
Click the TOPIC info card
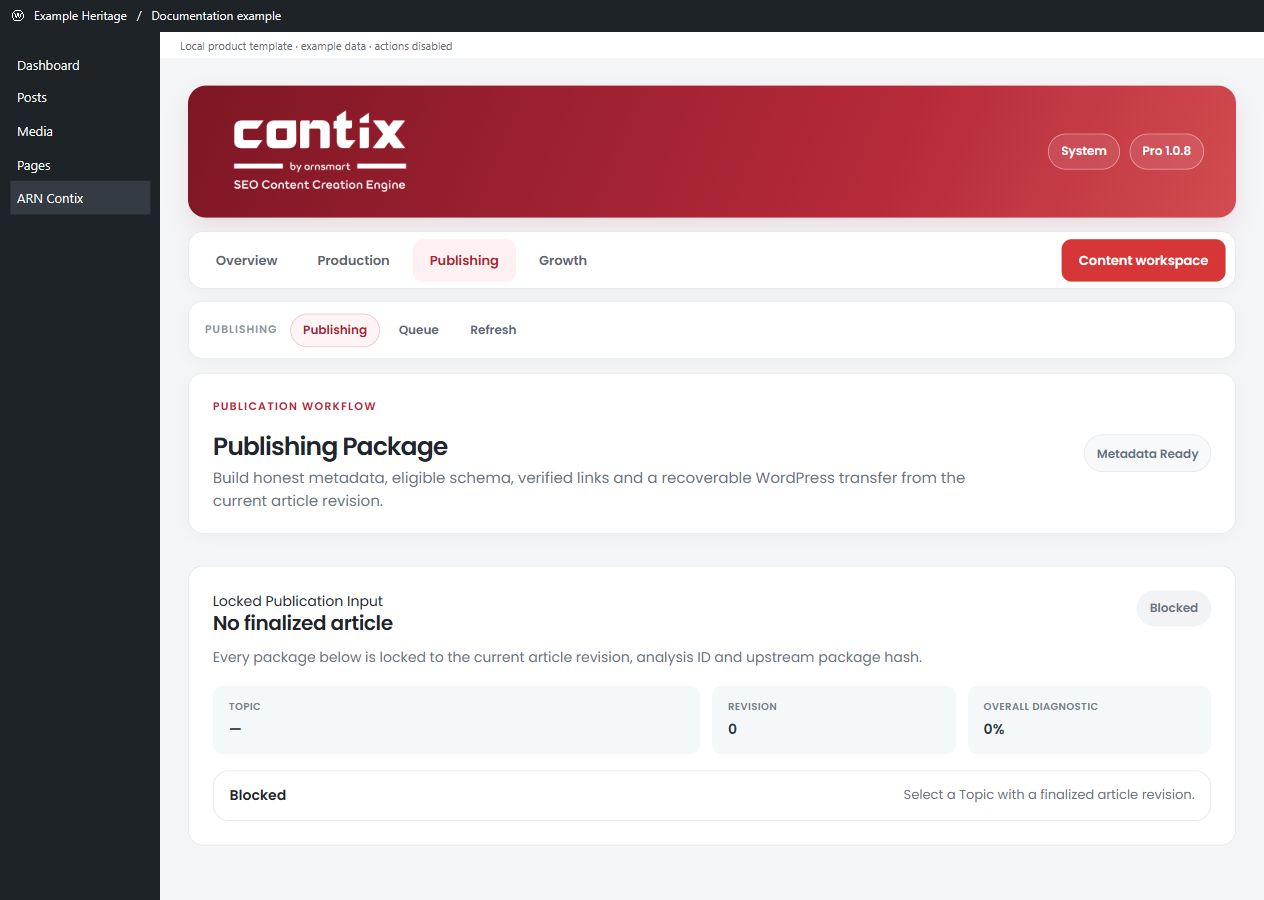tap(456, 720)
